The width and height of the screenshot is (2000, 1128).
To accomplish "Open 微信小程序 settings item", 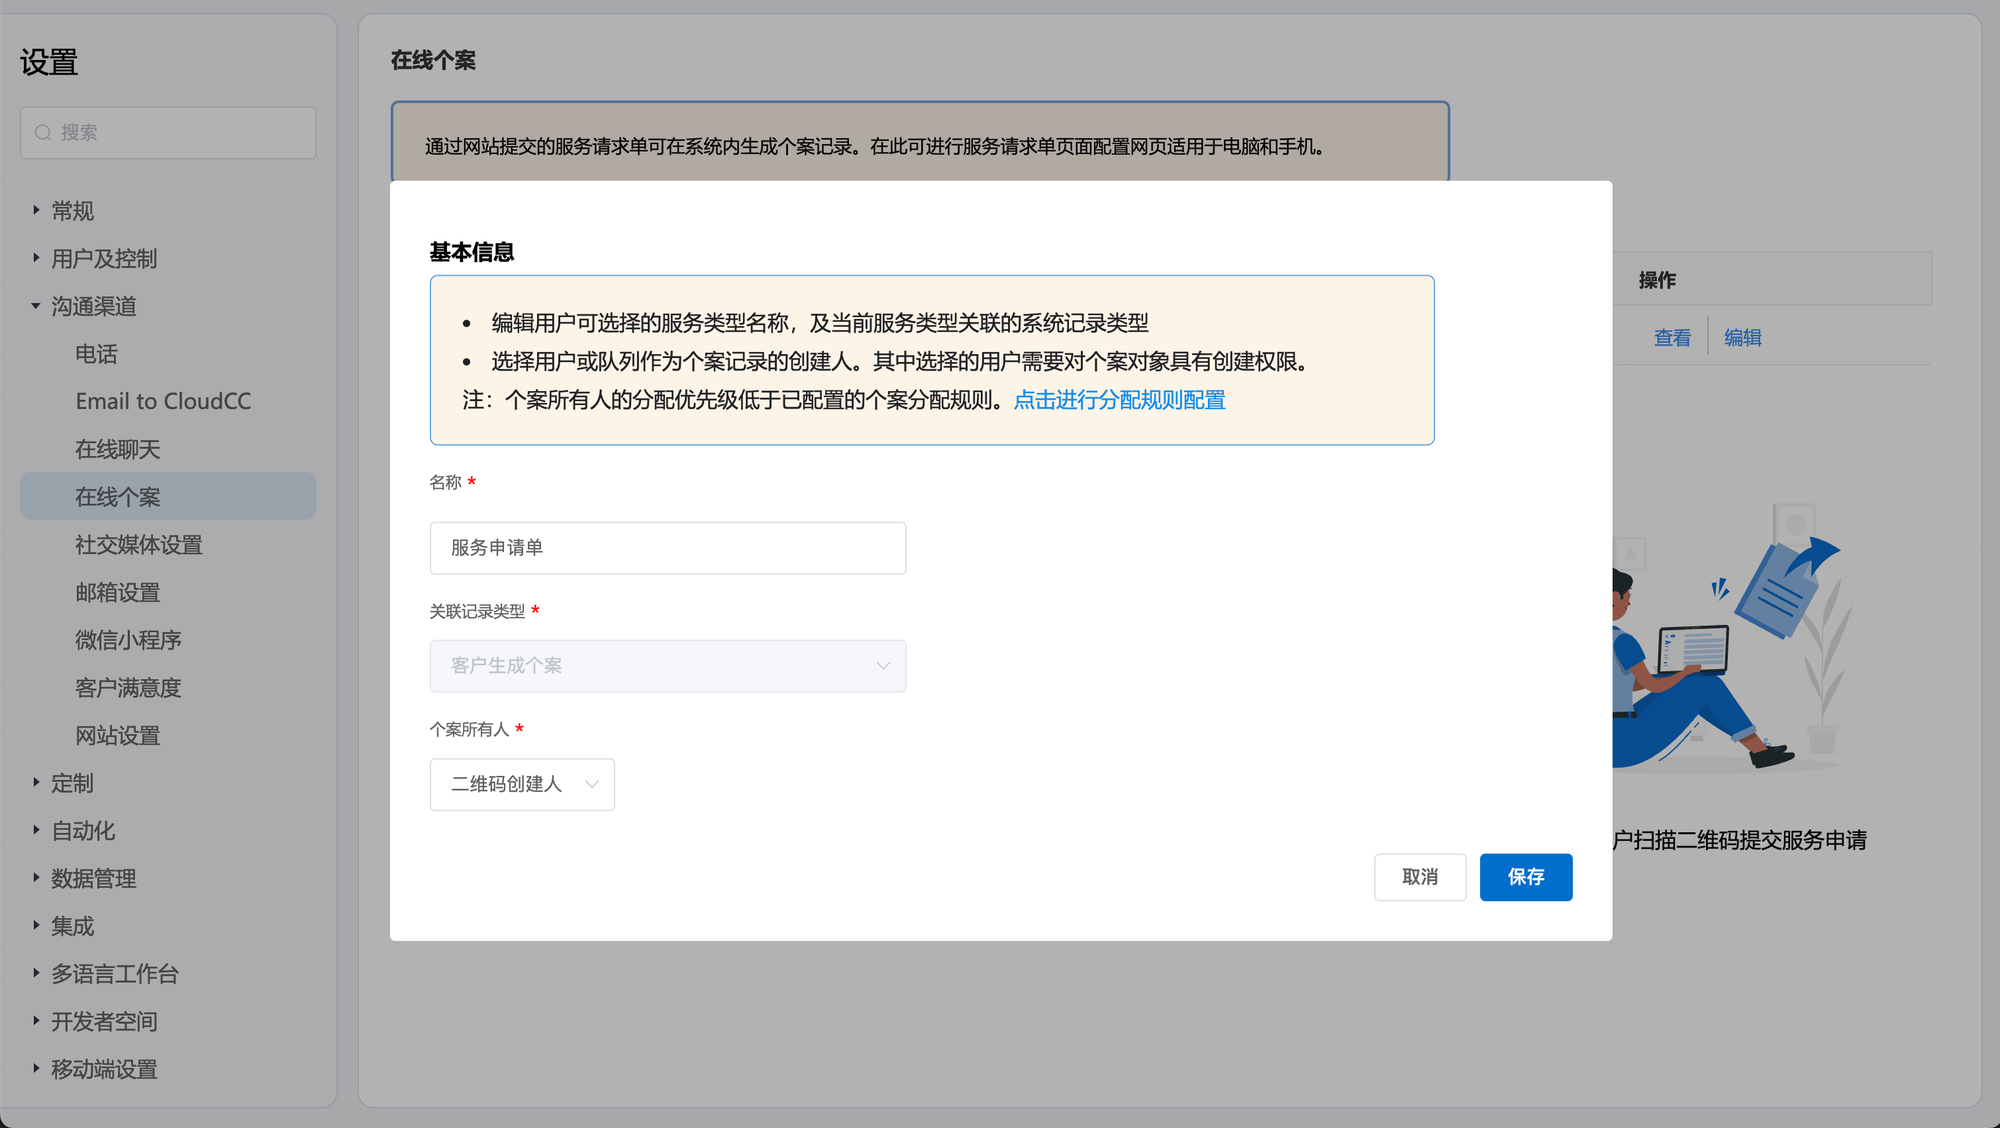I will (x=128, y=640).
